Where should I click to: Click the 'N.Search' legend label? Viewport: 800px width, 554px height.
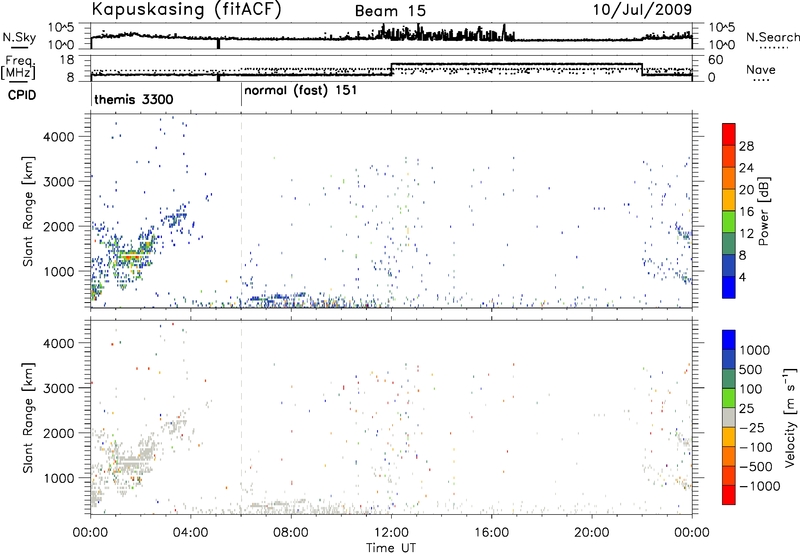772,37
